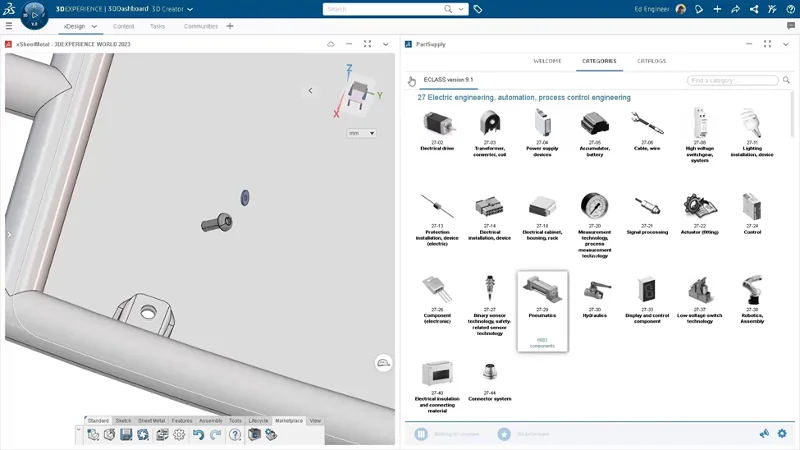Click the Share arrow icon in top bar
This screenshot has width=800, height=450.
(x=736, y=9)
